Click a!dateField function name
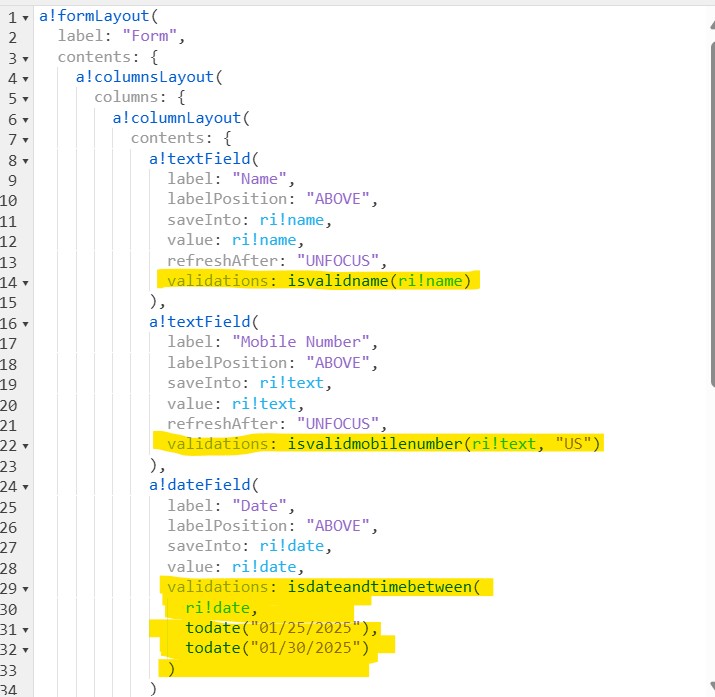 [200, 485]
